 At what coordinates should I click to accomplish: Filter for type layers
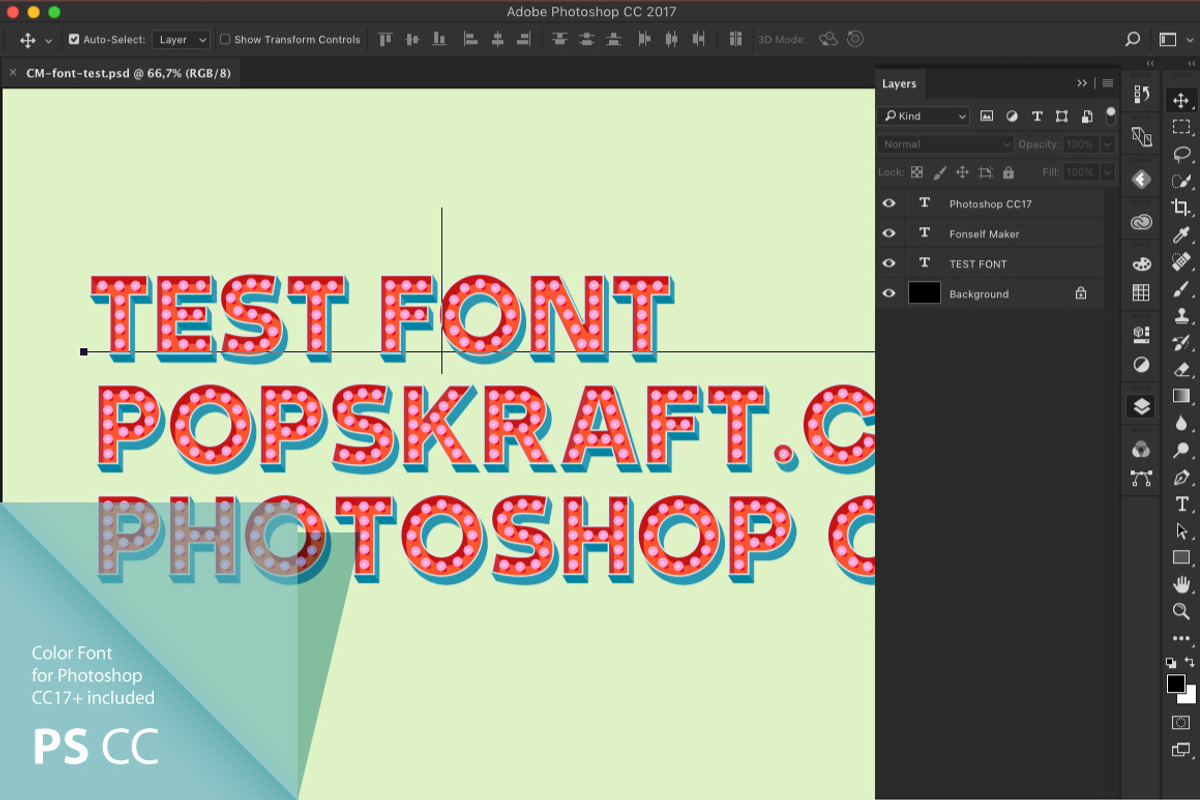[1037, 116]
